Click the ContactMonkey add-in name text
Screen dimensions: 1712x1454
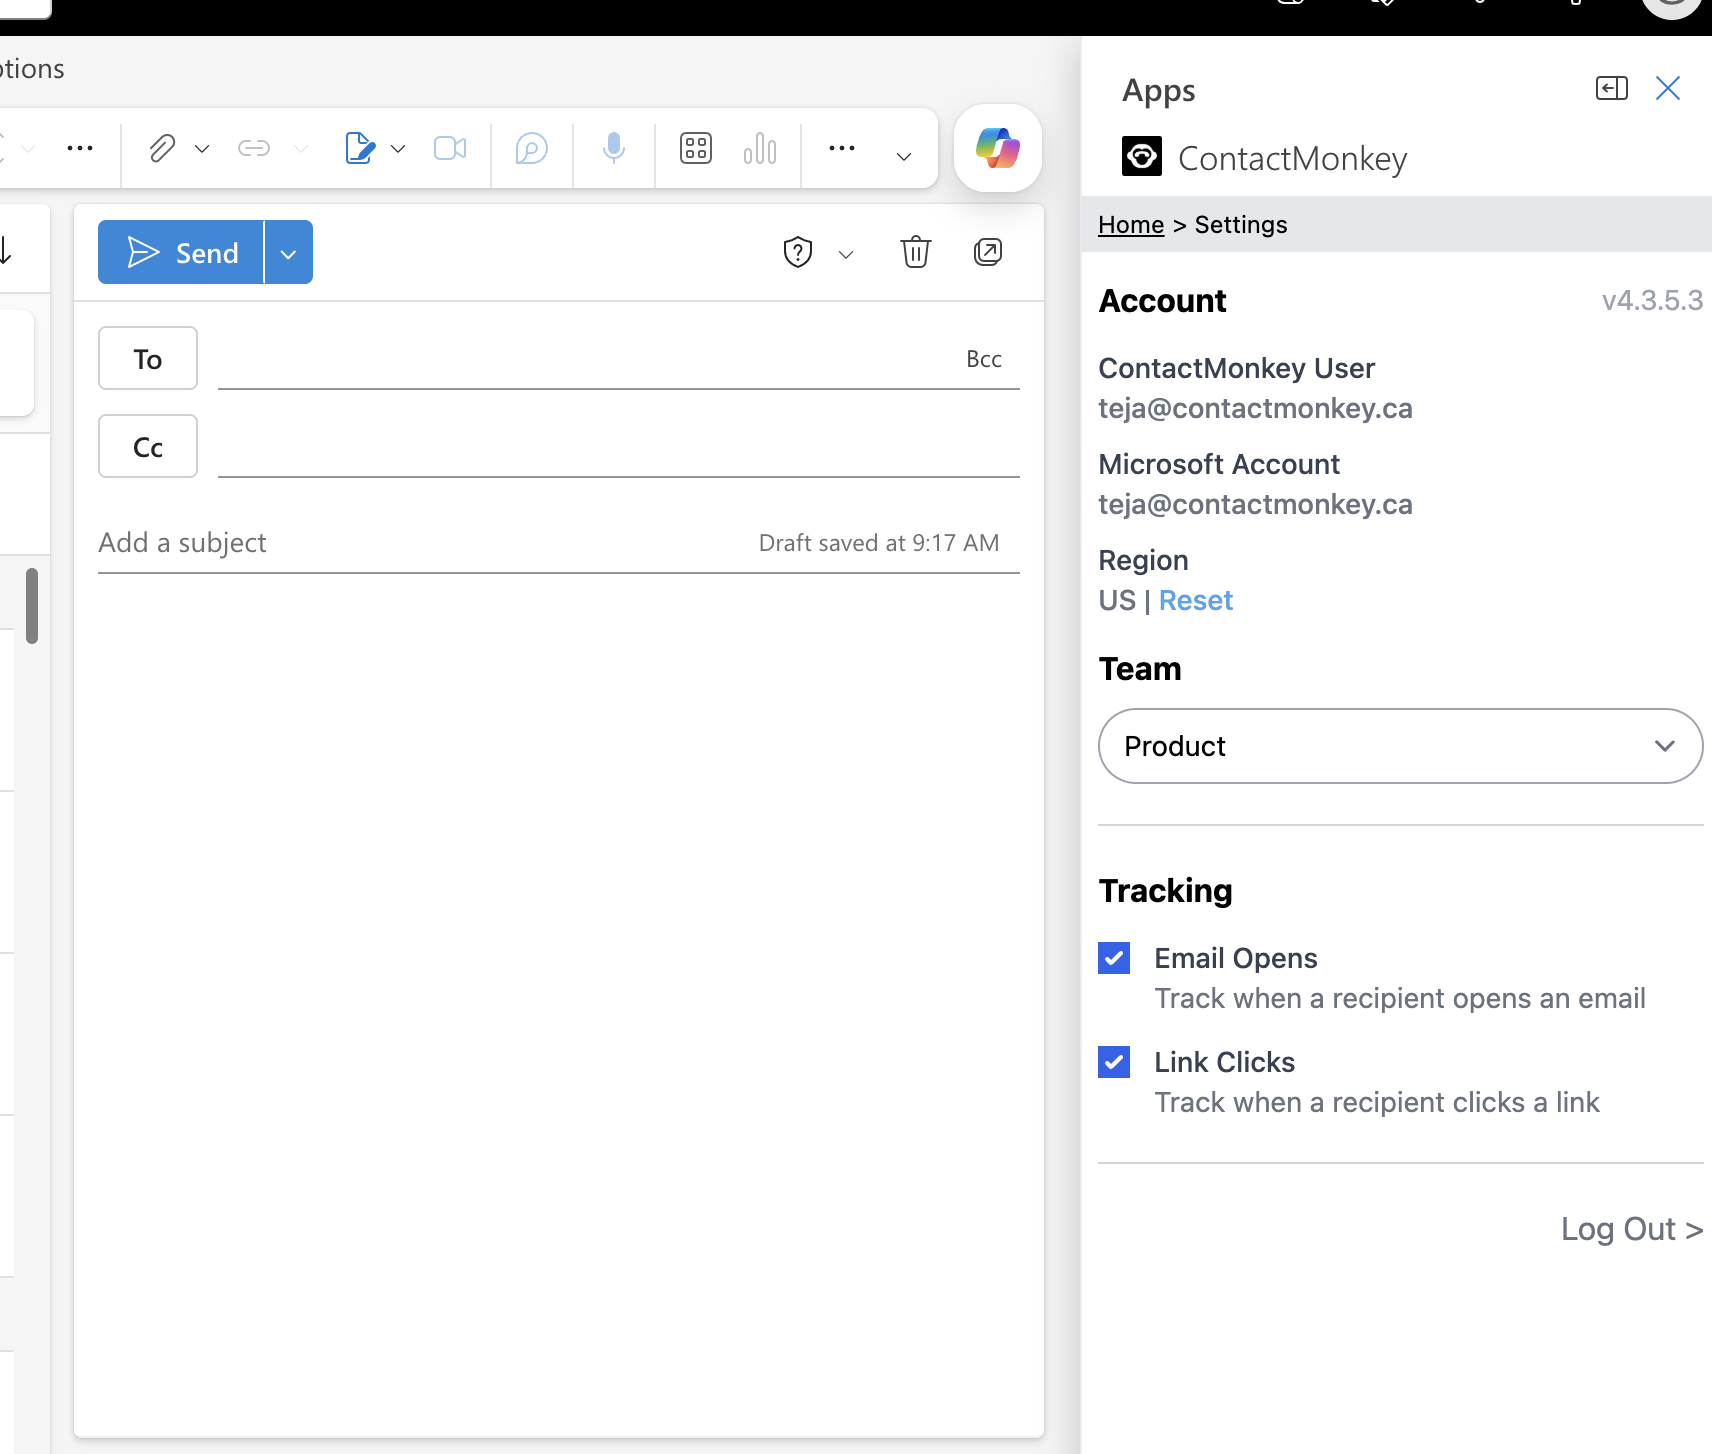(x=1292, y=158)
